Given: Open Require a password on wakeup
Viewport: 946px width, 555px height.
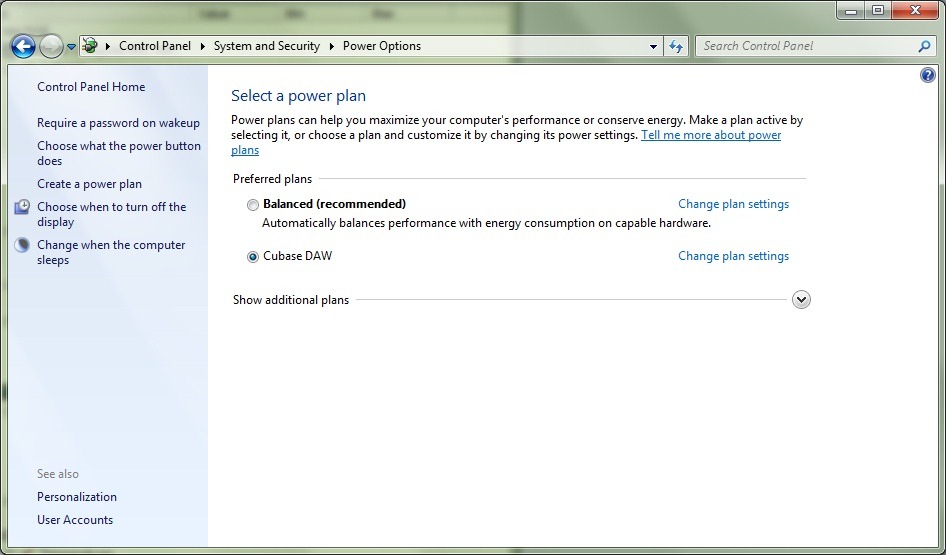Looking at the screenshot, I should coord(118,123).
